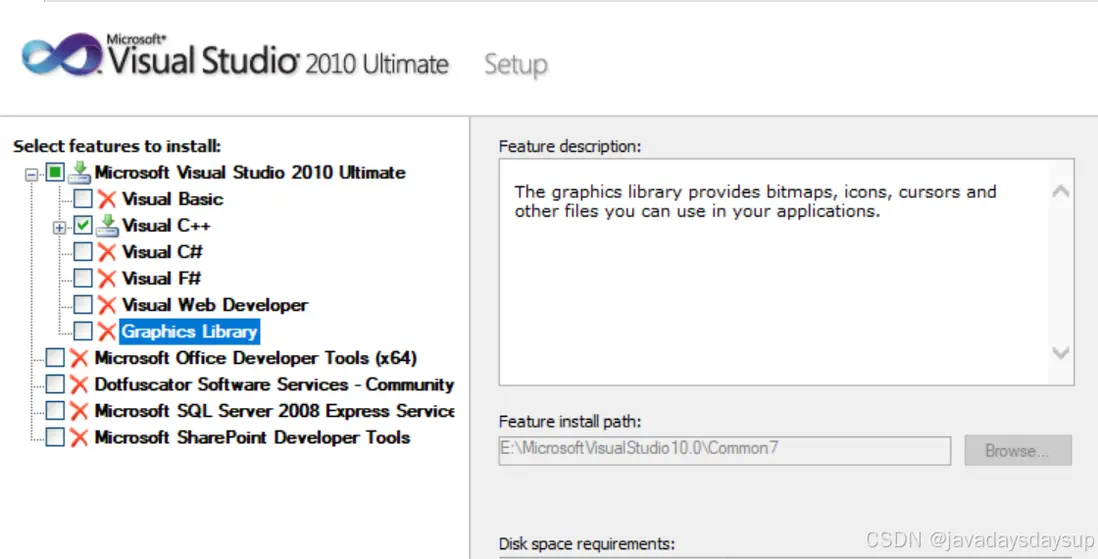1098x559 pixels.
Task: Click the 'Disk space requirements:' label
Action: (586, 544)
